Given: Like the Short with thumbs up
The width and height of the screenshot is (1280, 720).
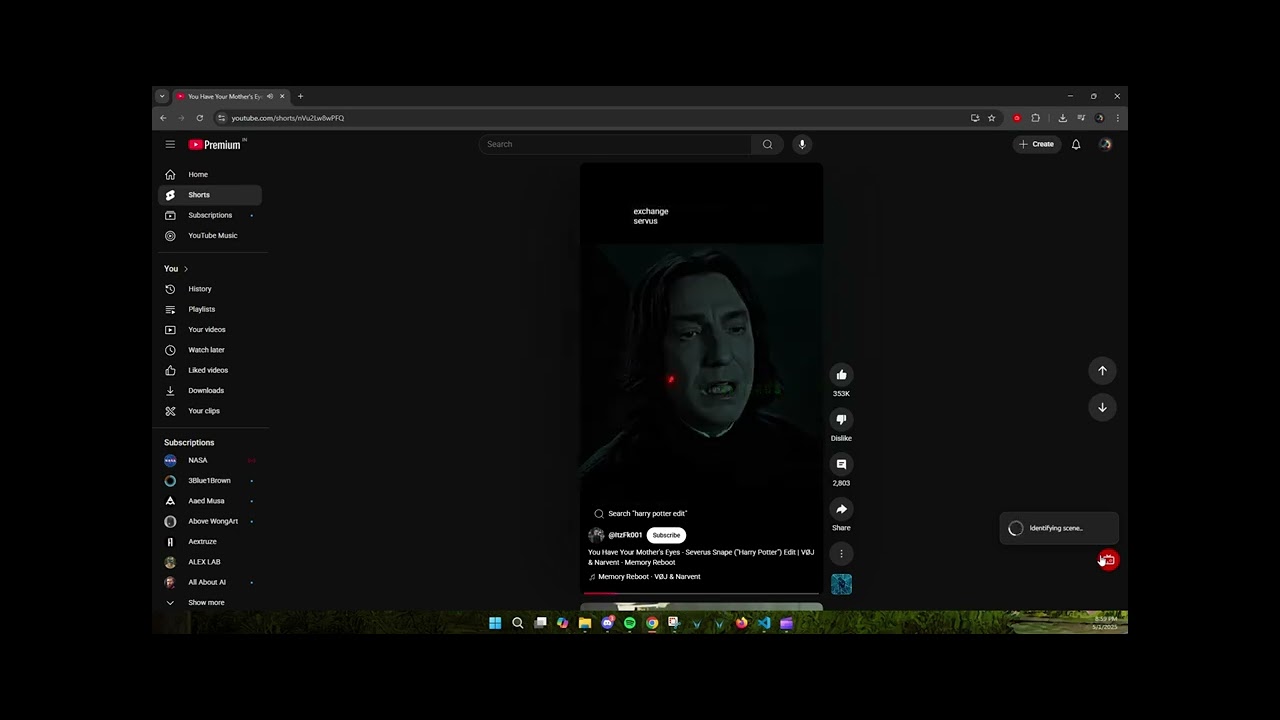Looking at the screenshot, I should (841, 375).
